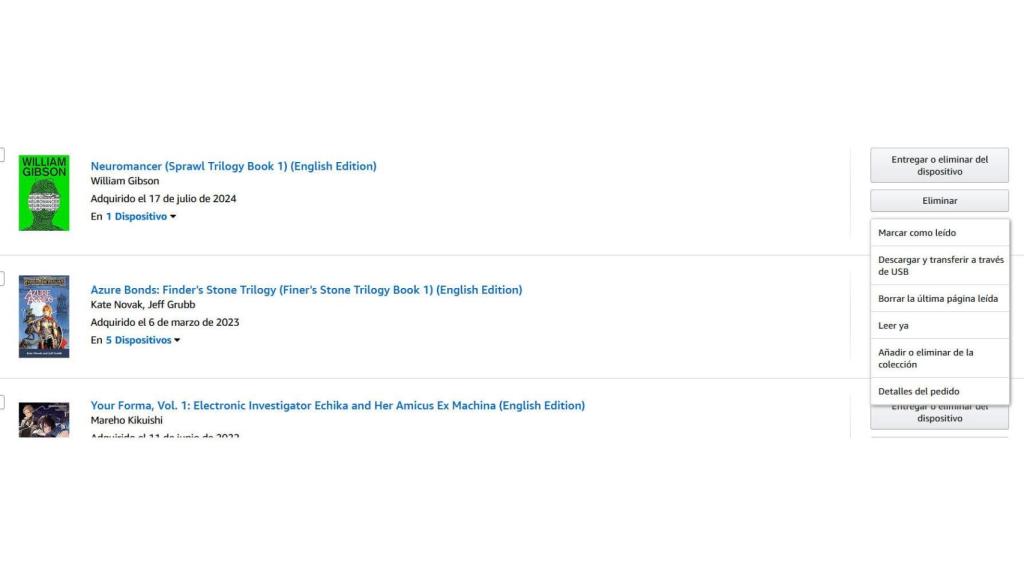Viewport: 1024px width, 576px height.
Task: Open the Neuromancer title link
Action: [233, 166]
